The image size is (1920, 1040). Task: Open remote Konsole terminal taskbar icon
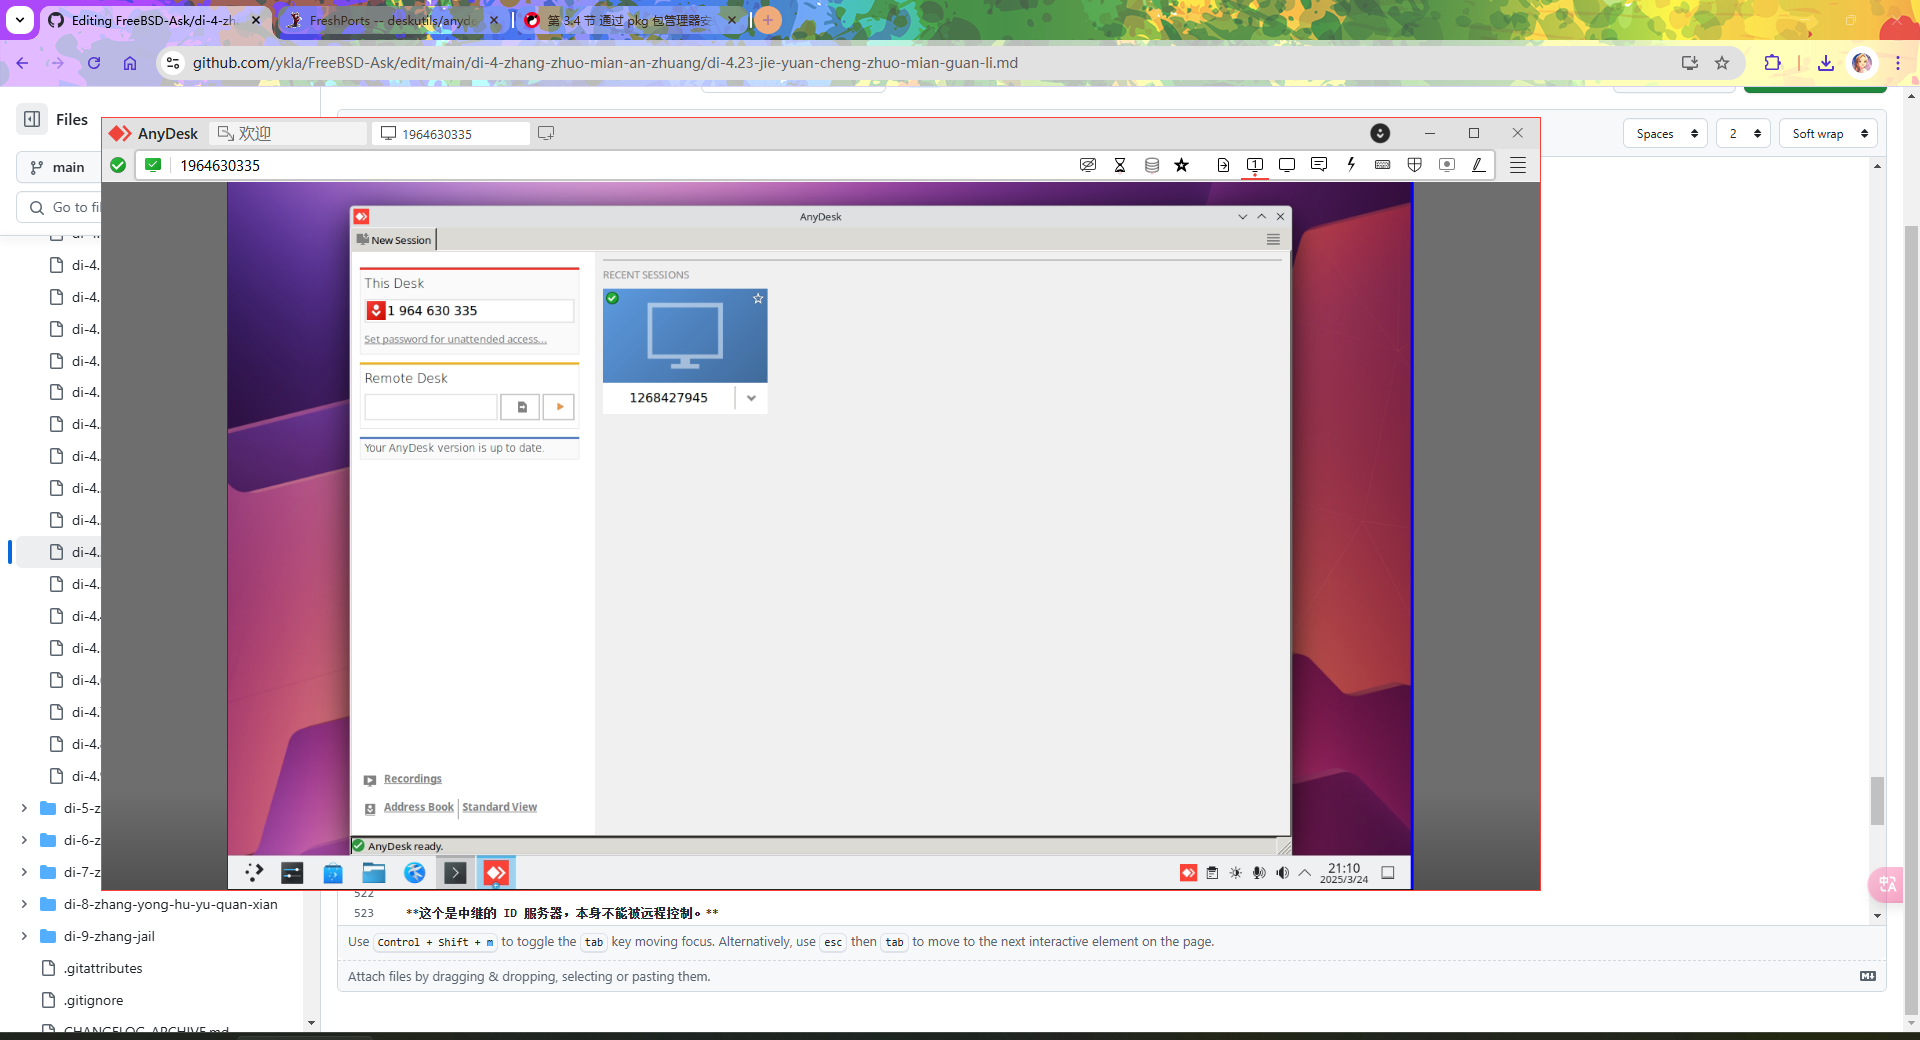455,873
